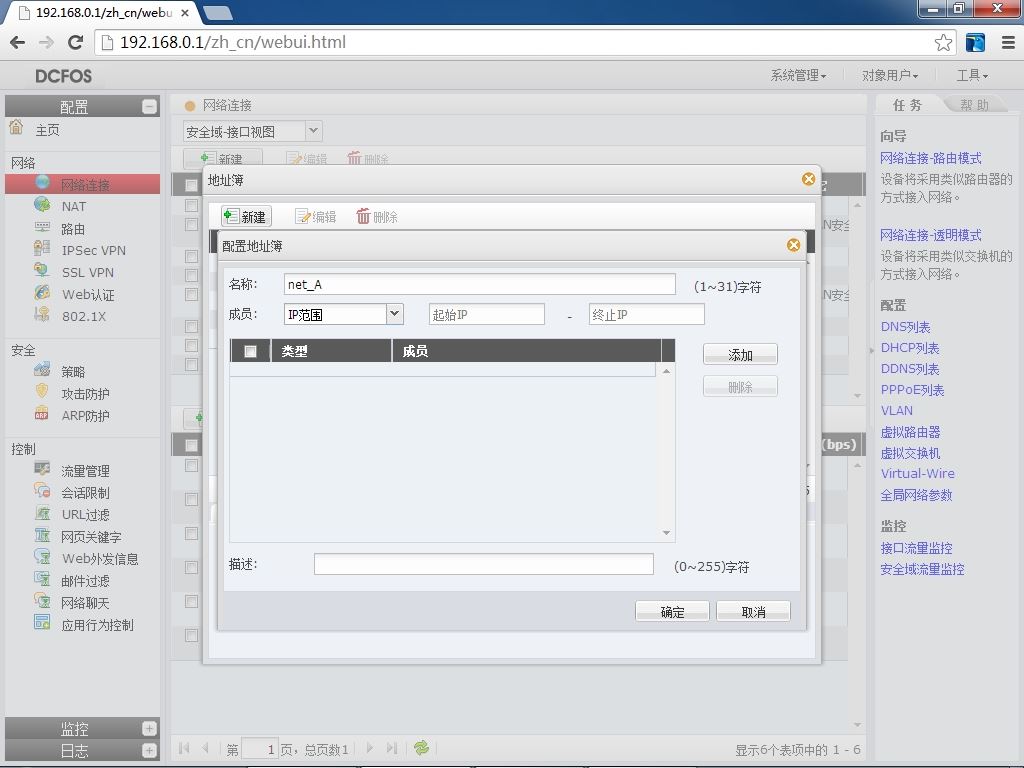Viewport: 1024px width, 768px height.
Task: Open the DNS列表 link
Action: click(x=905, y=327)
